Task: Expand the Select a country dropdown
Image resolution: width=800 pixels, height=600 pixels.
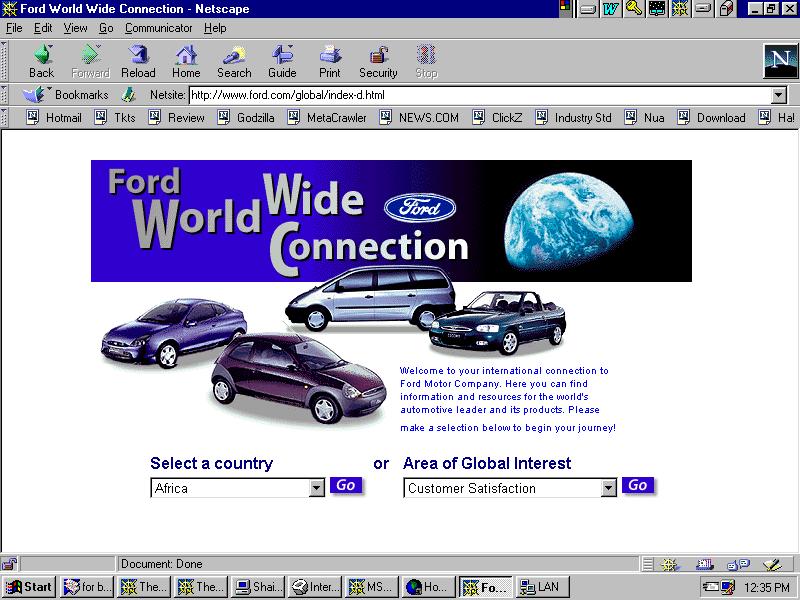Action: [317, 489]
